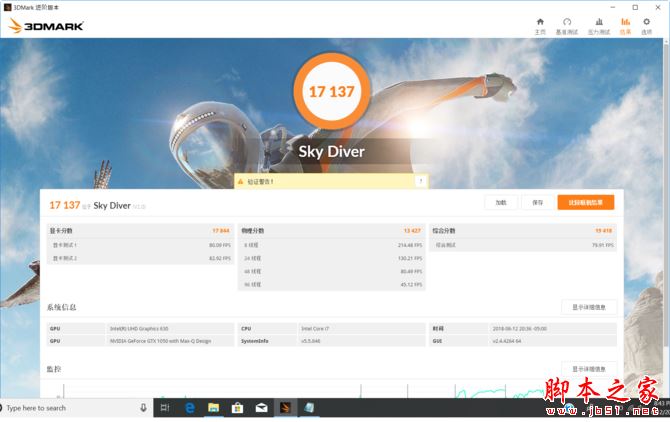This screenshot has width=670, height=422.
Task: Click the 3DMark logo in the header
Action: pos(46,26)
